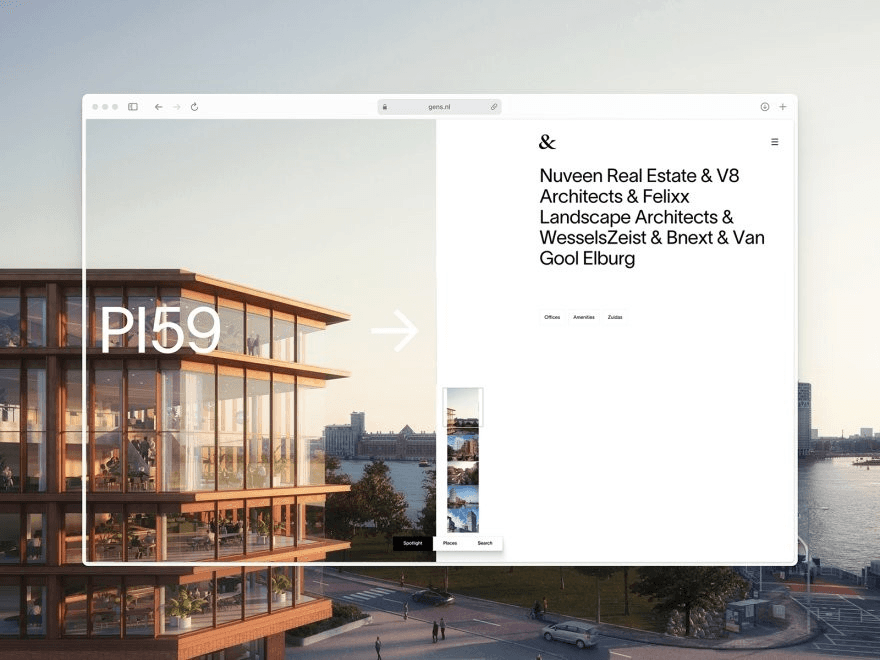Screen dimensions: 880x660
Task: Toggle the browser sidebar icon
Action: [131, 106]
